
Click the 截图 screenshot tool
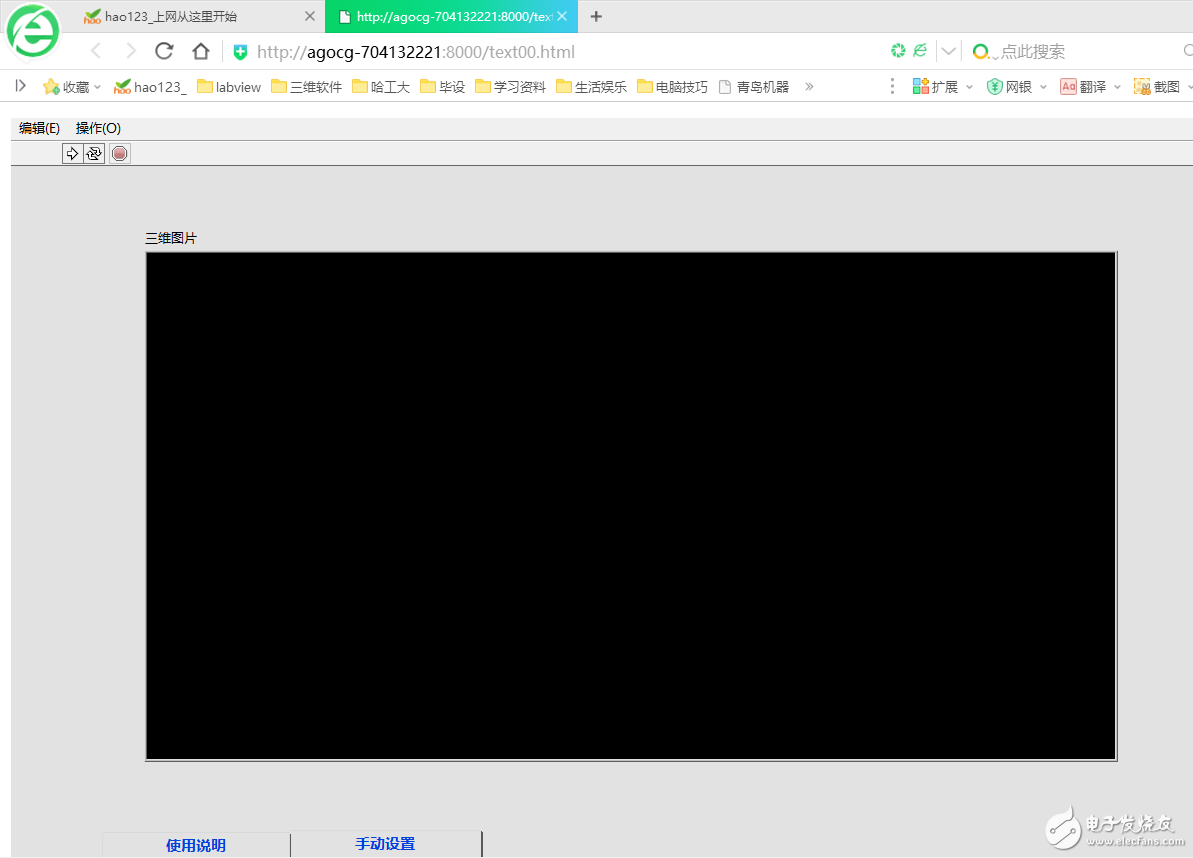[x=1157, y=87]
